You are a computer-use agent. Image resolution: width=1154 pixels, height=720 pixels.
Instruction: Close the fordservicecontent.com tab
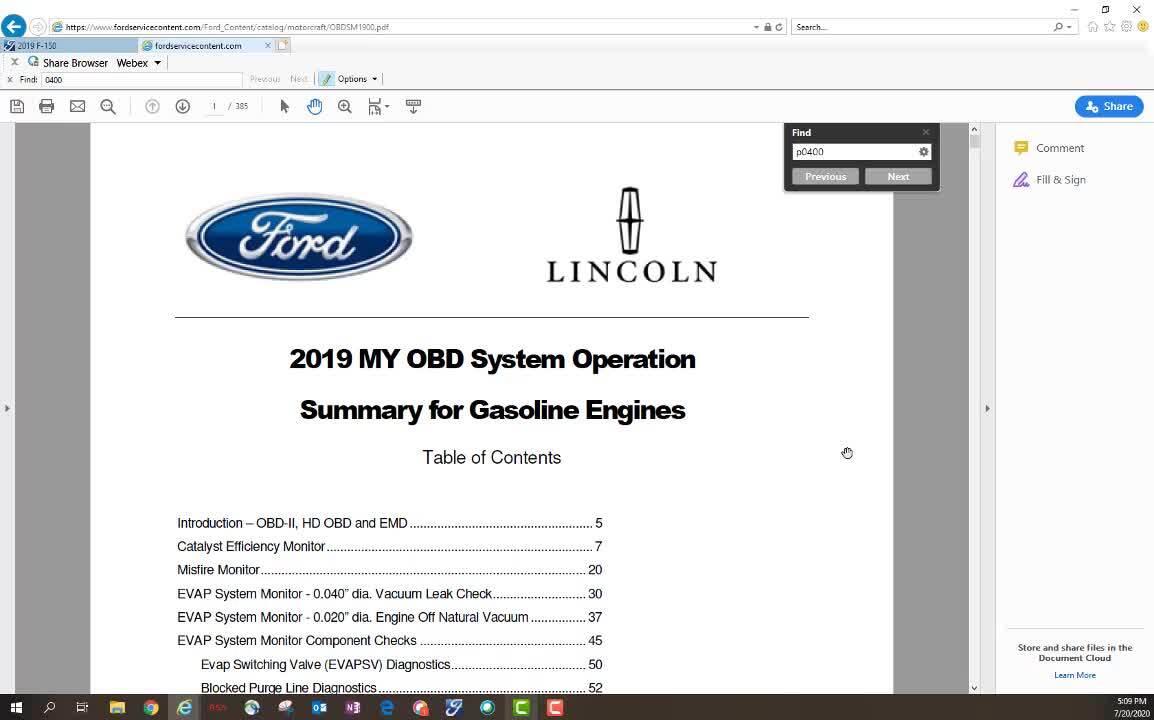[267, 46]
